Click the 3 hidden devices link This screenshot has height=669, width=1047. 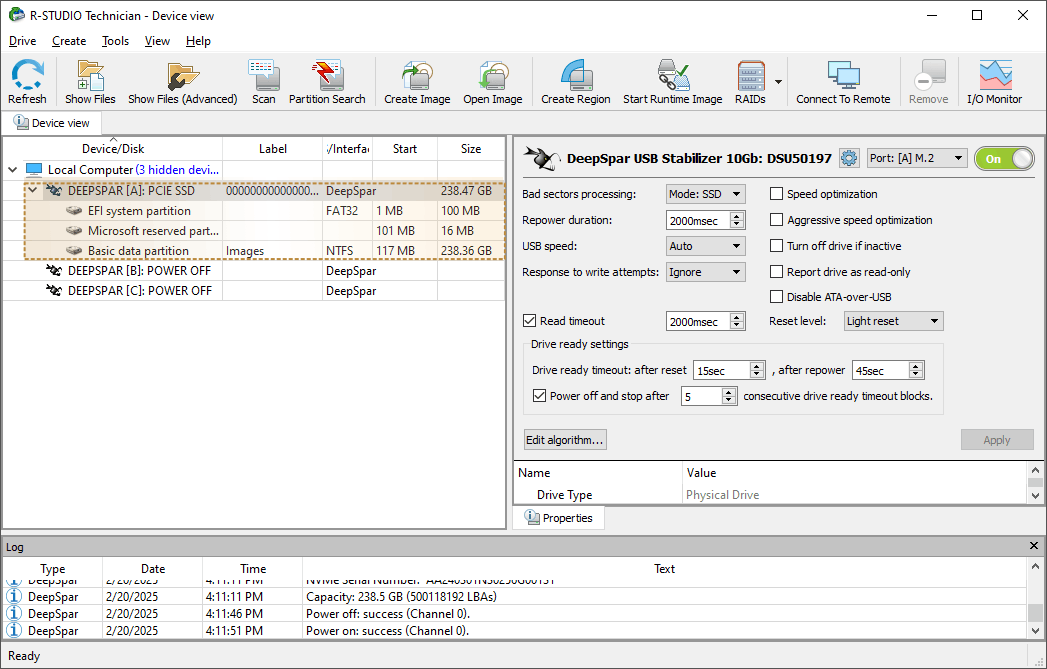(x=177, y=170)
